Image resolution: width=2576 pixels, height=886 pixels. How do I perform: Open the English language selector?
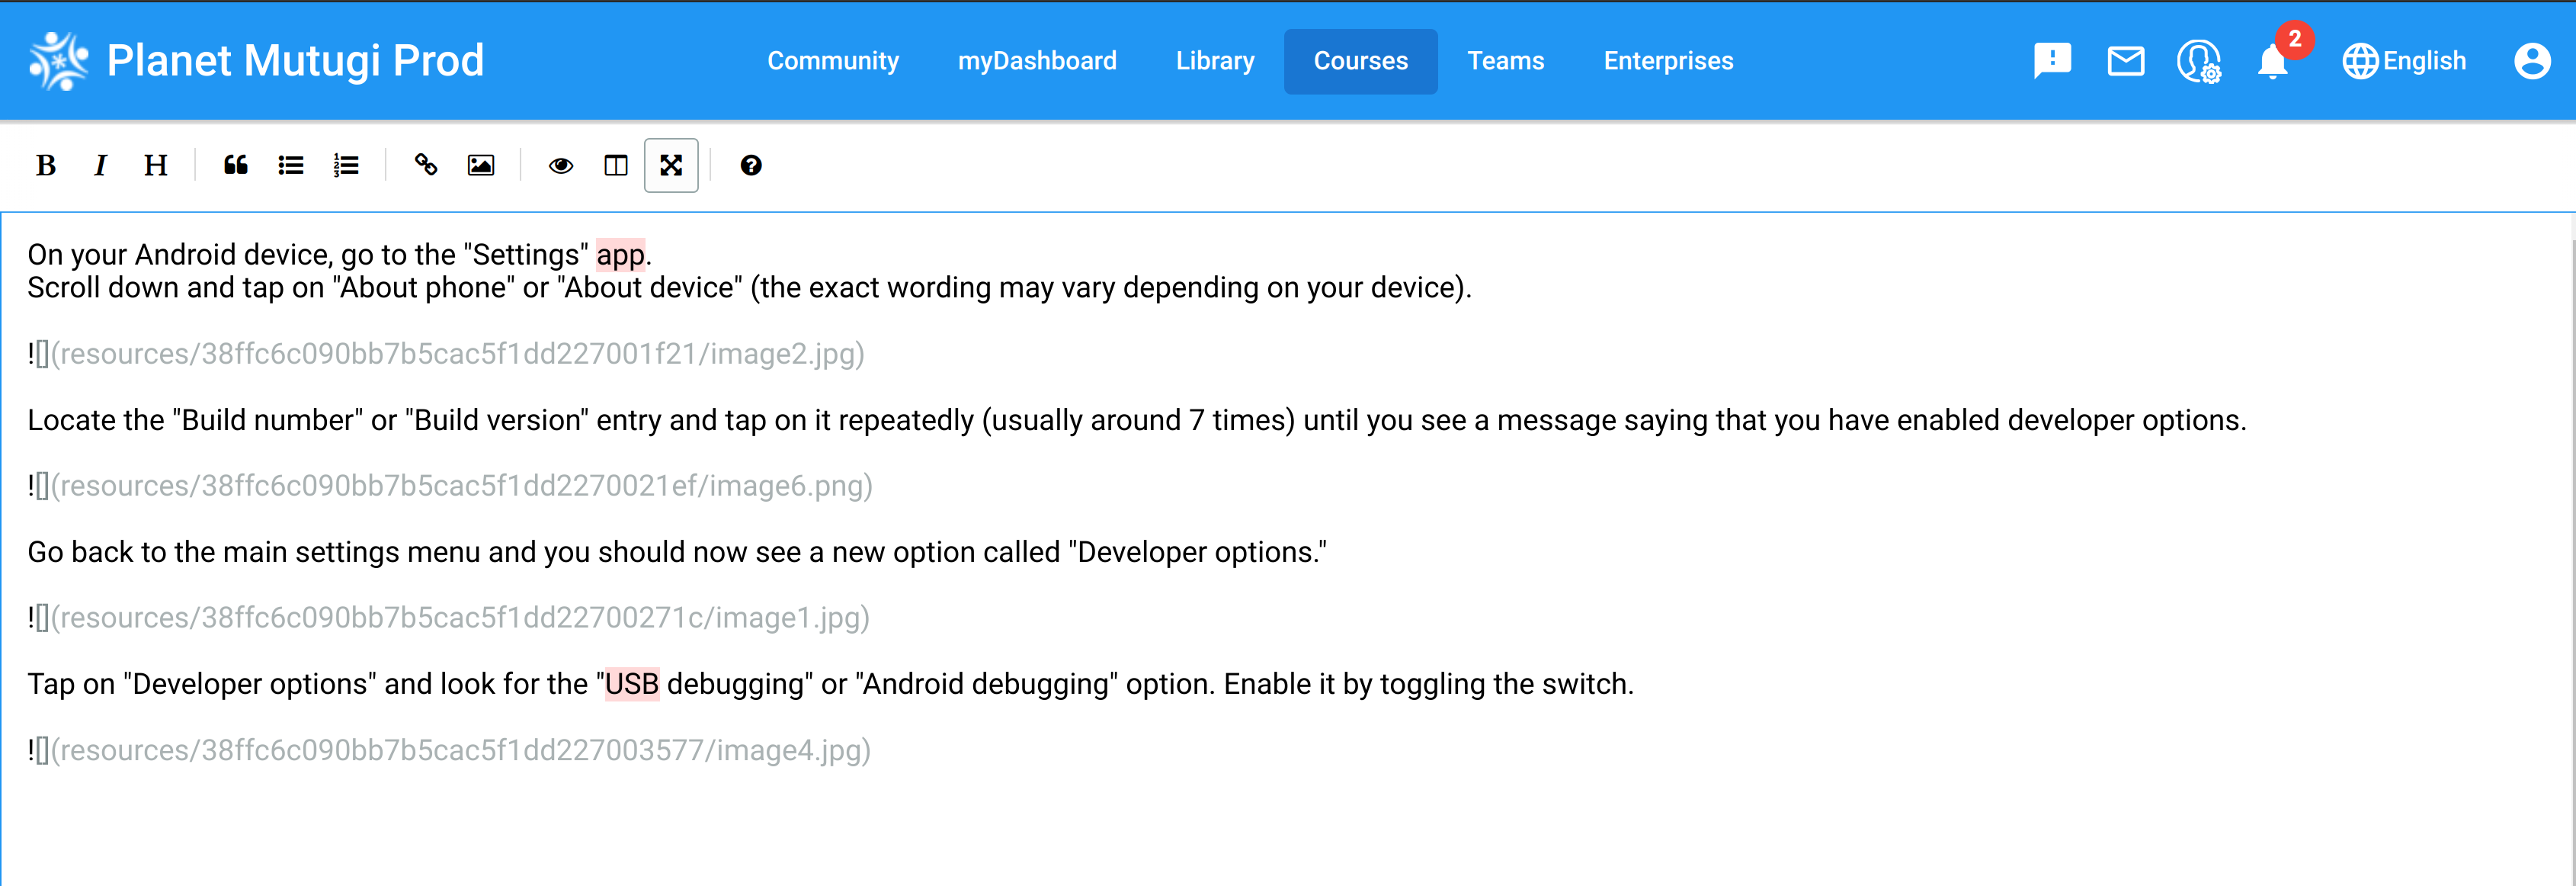[2404, 61]
